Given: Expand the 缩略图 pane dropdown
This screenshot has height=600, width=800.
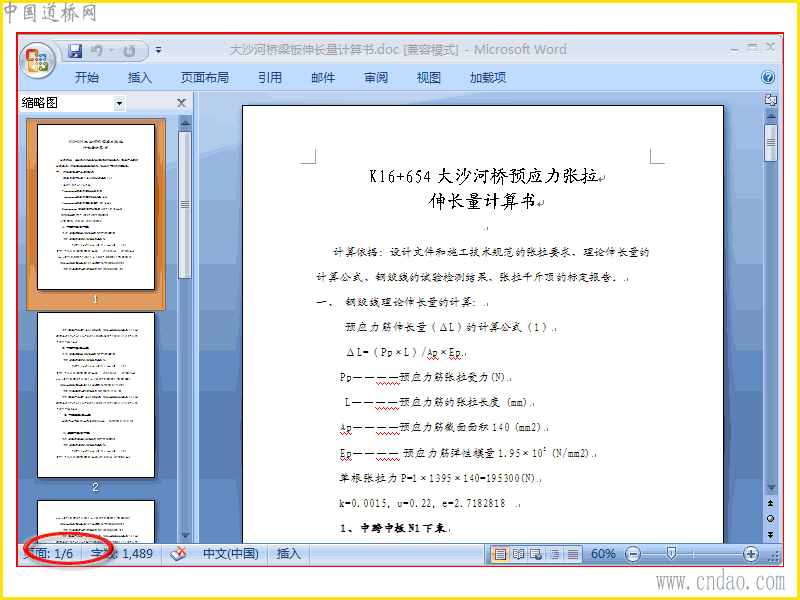Looking at the screenshot, I should coord(119,103).
